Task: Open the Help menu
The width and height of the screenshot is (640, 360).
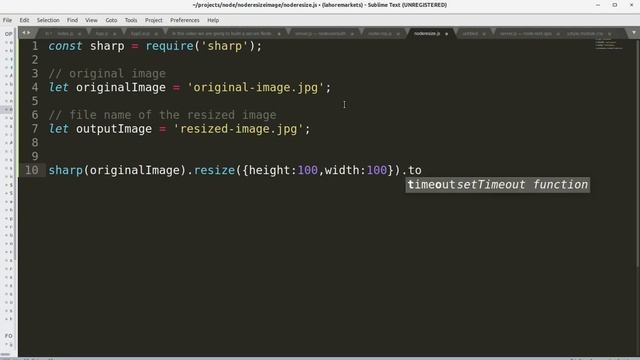Action: (213, 20)
